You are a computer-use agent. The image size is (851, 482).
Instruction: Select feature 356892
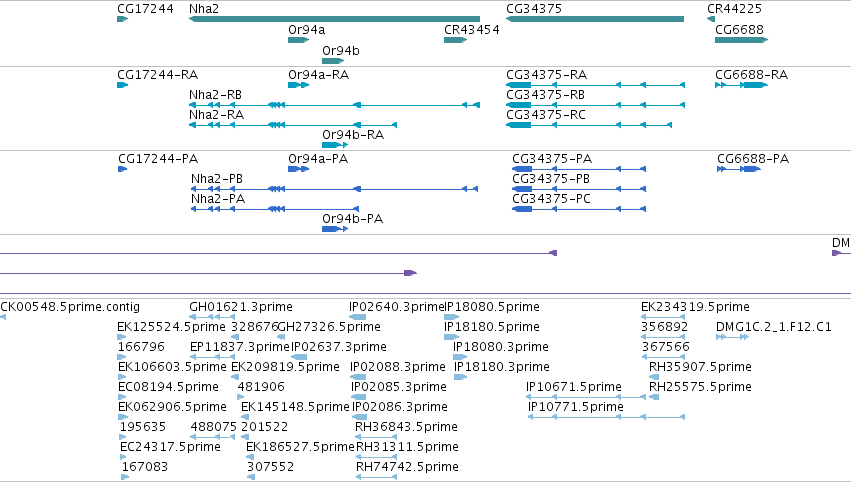tap(664, 327)
